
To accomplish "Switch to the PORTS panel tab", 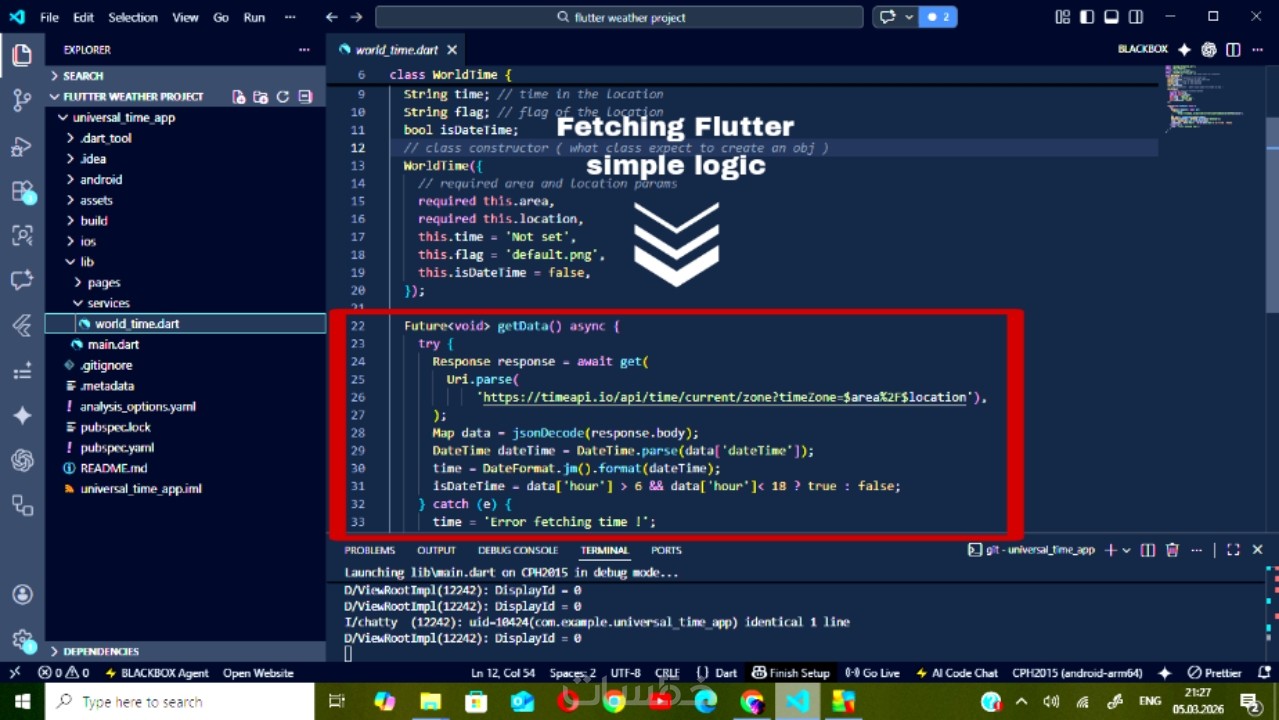I will (666, 550).
